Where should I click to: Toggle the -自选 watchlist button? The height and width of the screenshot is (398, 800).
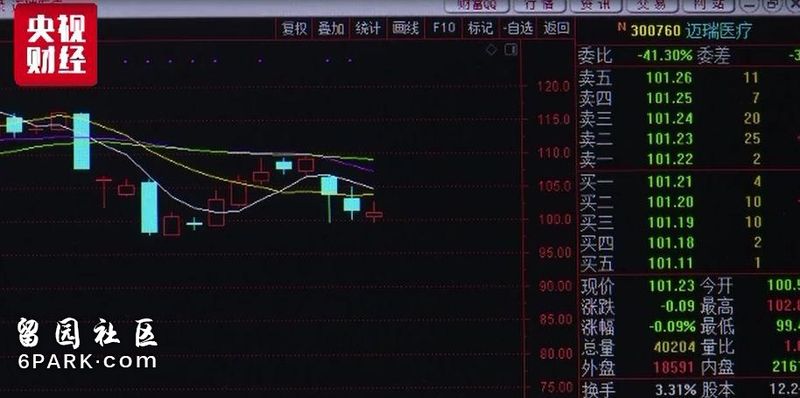click(518, 28)
